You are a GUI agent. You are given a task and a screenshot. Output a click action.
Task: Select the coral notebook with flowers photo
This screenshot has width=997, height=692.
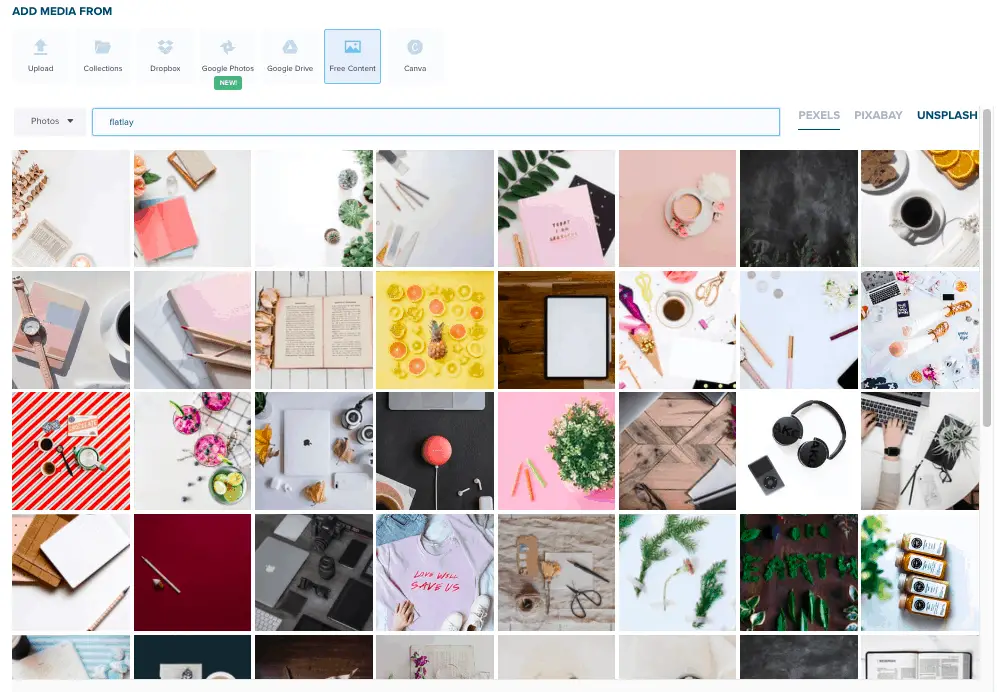pyautogui.click(x=193, y=209)
